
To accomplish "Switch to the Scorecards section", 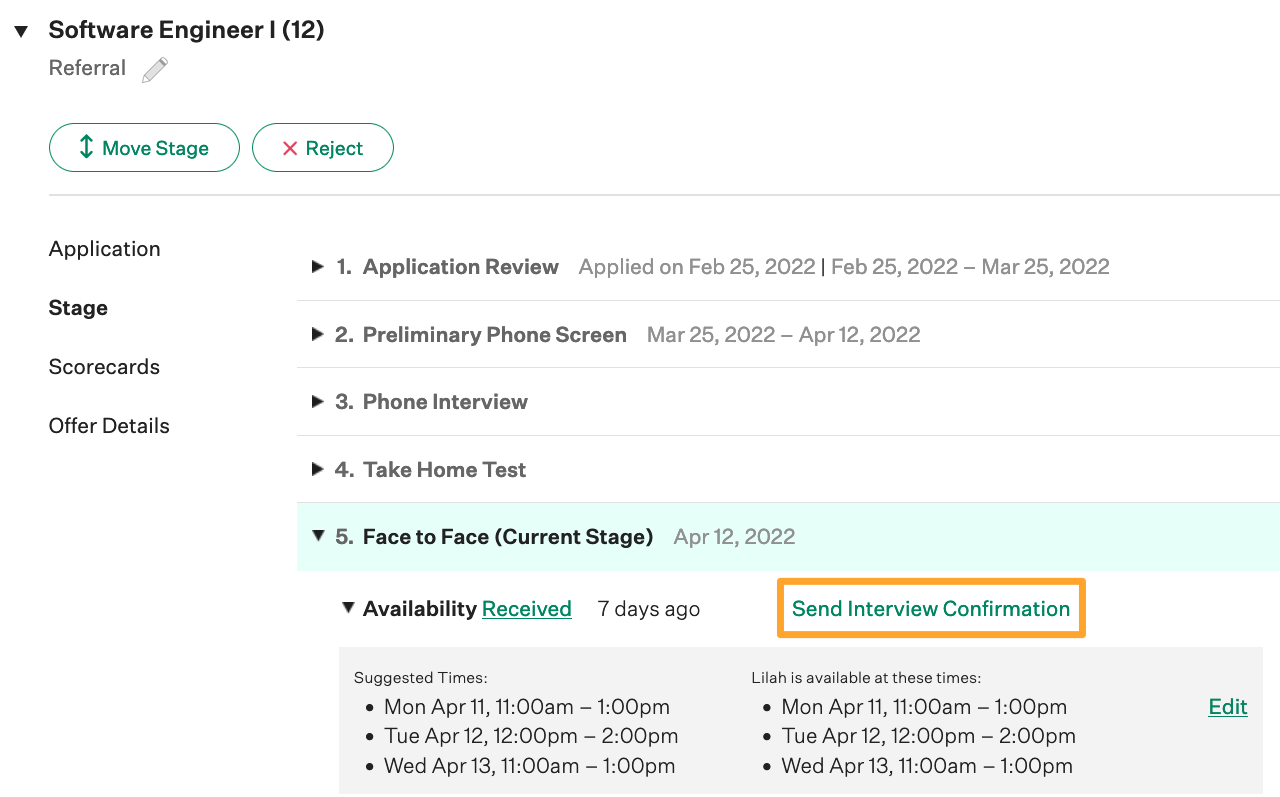I will pyautogui.click(x=104, y=366).
